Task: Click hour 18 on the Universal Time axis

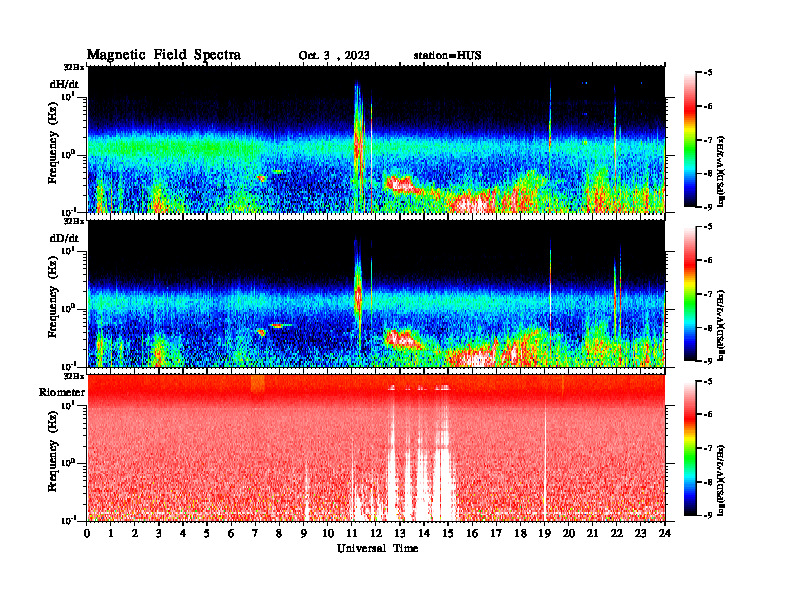Action: click(x=520, y=533)
